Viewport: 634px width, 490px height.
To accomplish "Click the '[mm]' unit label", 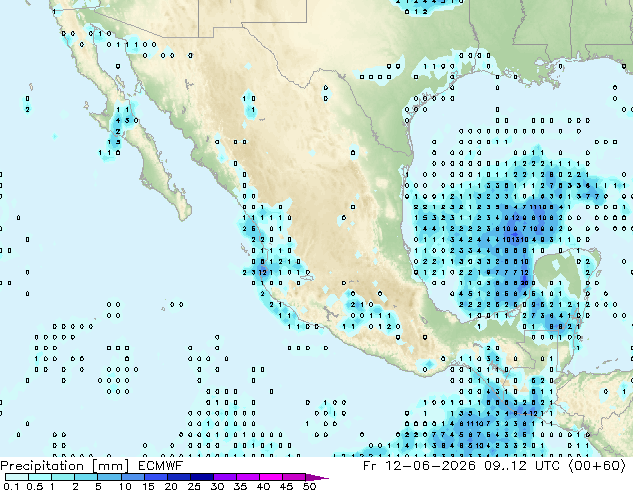I will tap(111, 466).
